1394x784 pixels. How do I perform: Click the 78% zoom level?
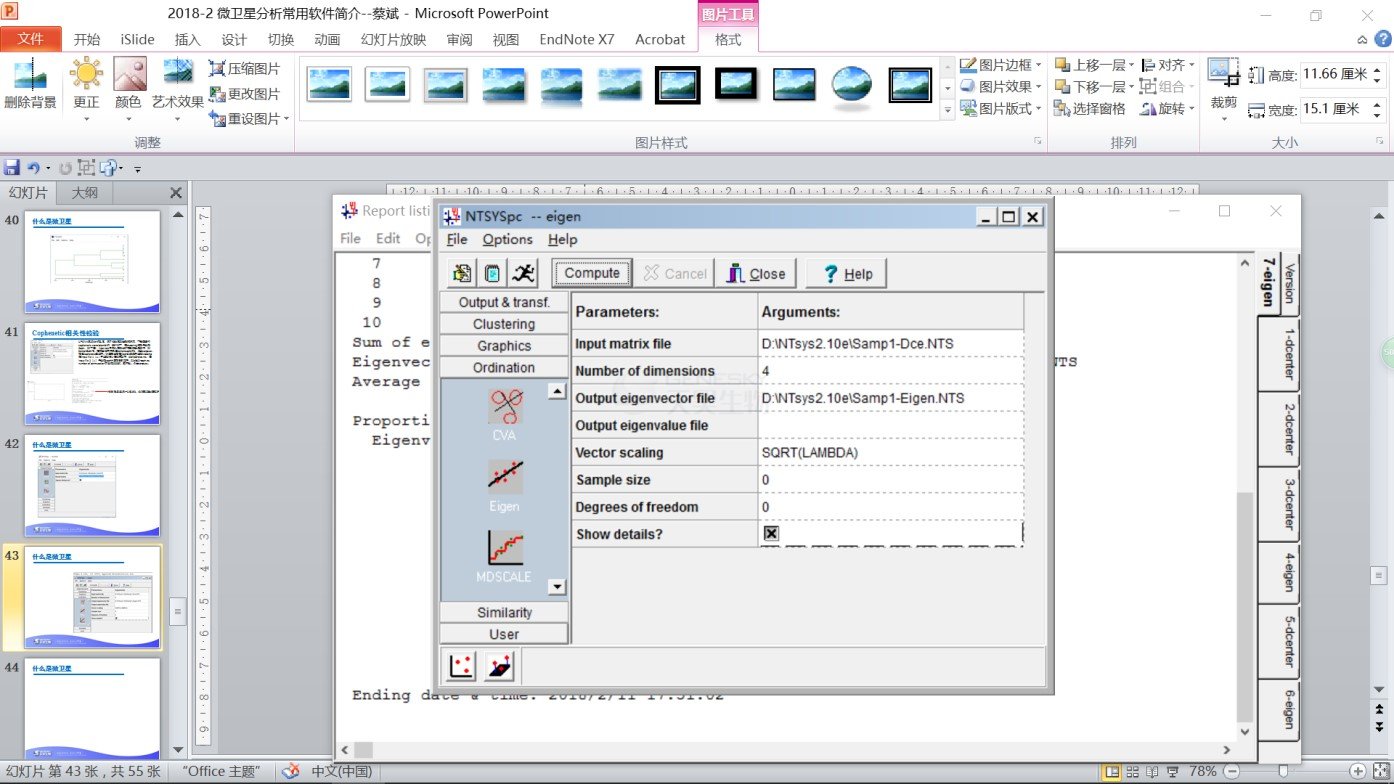coord(1203,771)
